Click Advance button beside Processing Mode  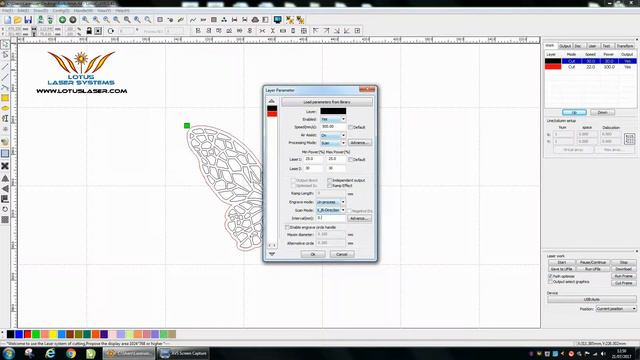[x=360, y=143]
